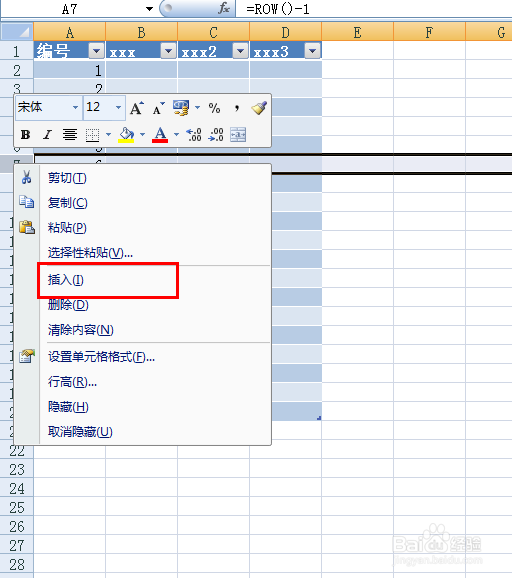The height and width of the screenshot is (578, 512).
Task: Select row 28 header
Action: pos(17,564)
